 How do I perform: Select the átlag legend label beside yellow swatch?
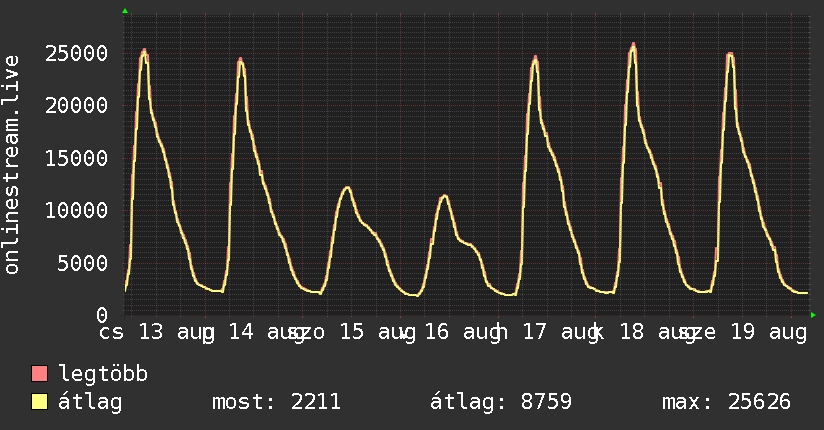pyautogui.click(x=90, y=402)
